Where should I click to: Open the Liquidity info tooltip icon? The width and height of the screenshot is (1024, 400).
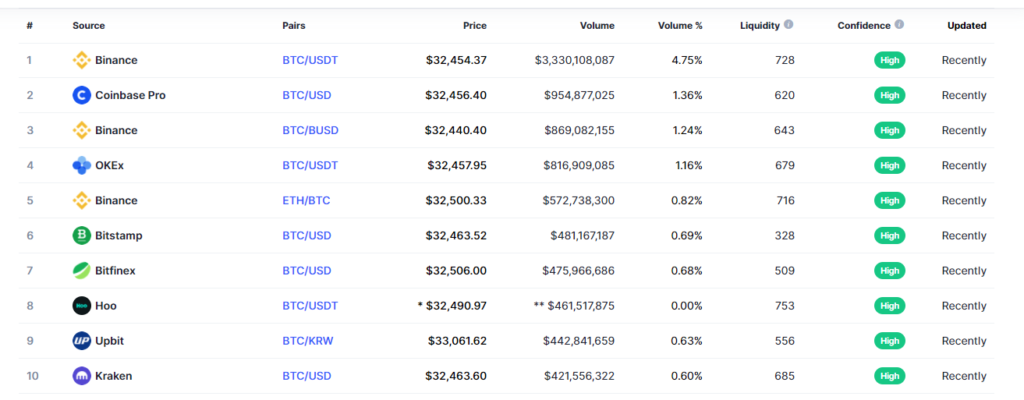tap(788, 25)
